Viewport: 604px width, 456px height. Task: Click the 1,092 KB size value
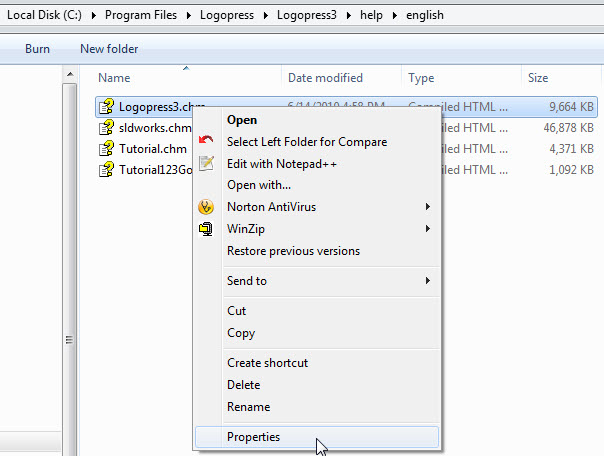(x=571, y=169)
